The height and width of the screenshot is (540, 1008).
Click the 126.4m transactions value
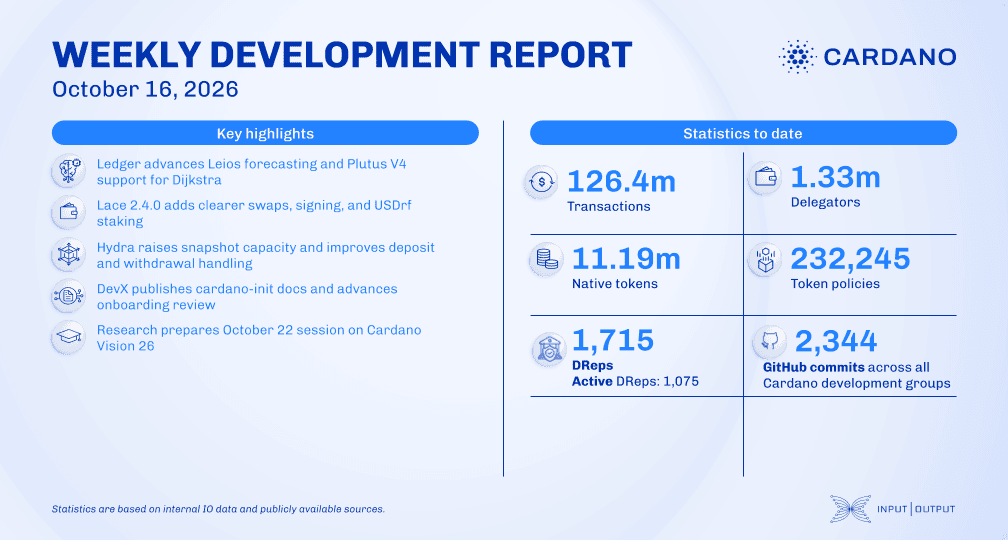[x=621, y=181]
